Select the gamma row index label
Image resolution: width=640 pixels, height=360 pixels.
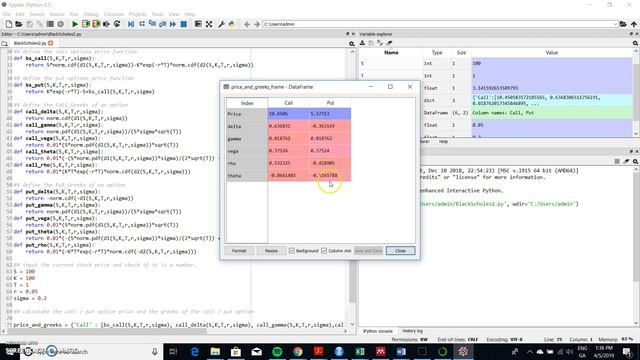point(247,139)
